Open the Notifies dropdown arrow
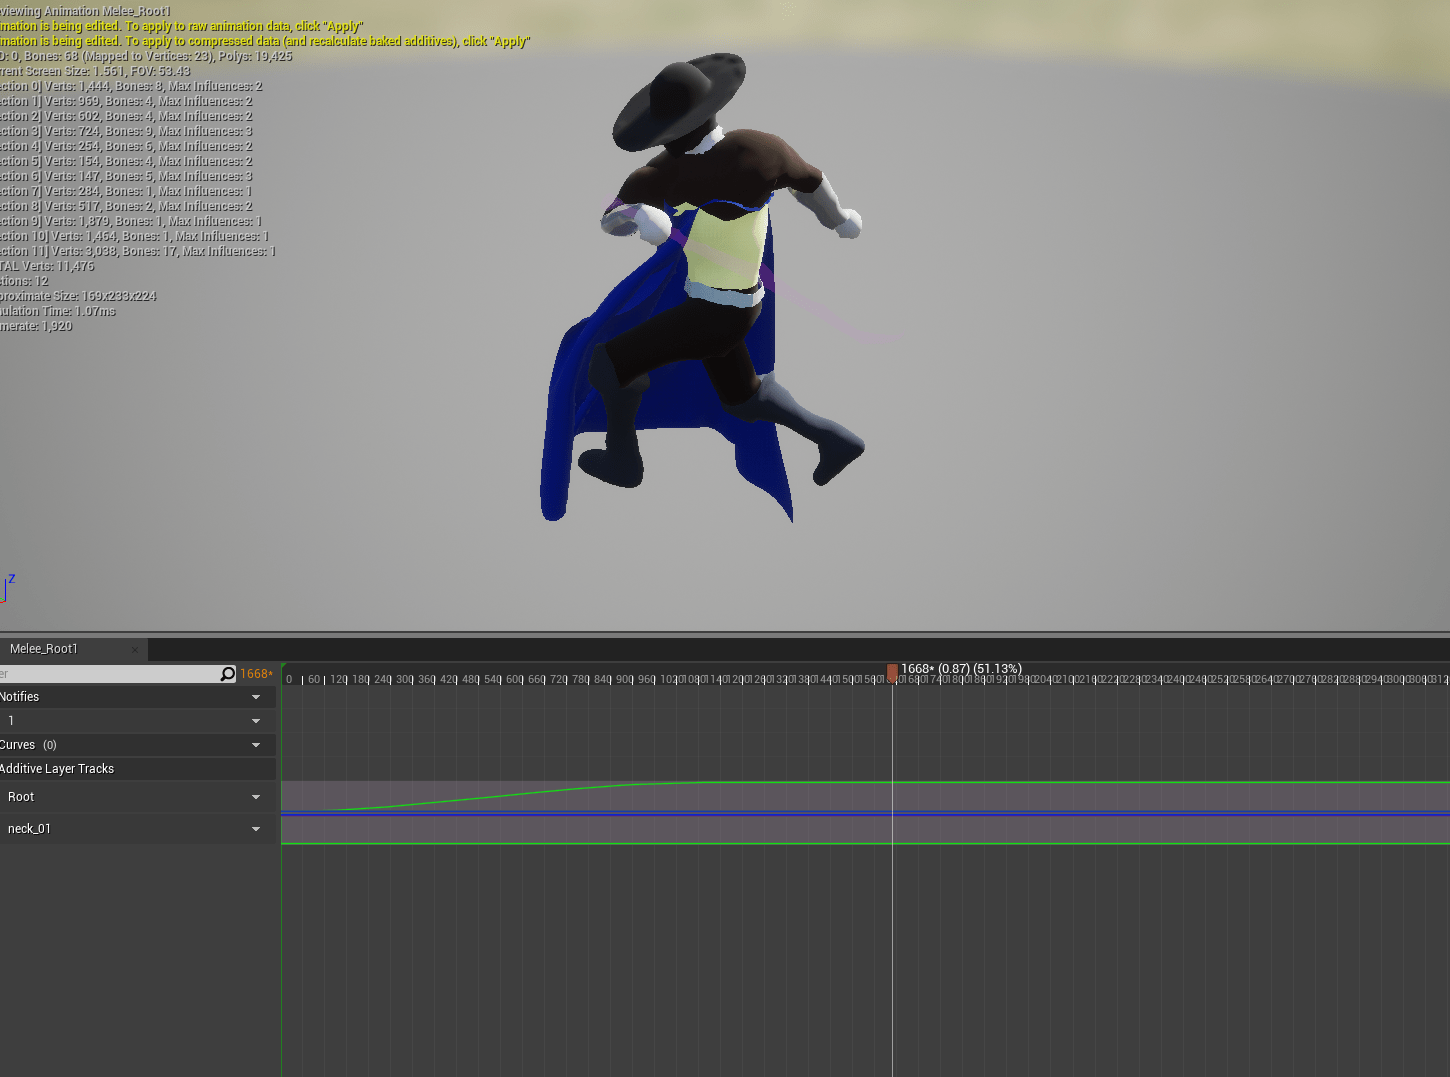This screenshot has width=1450, height=1077. (256, 697)
